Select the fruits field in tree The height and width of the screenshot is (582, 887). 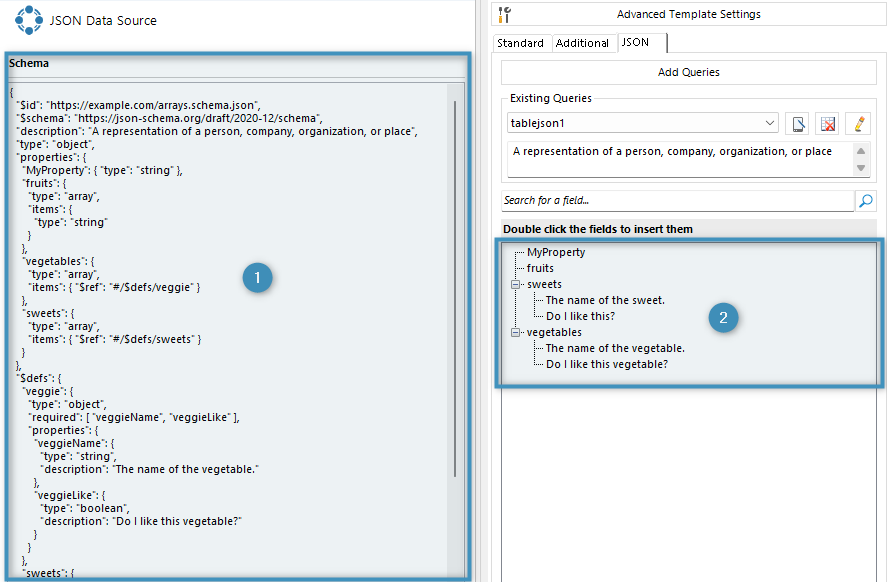tap(540, 268)
